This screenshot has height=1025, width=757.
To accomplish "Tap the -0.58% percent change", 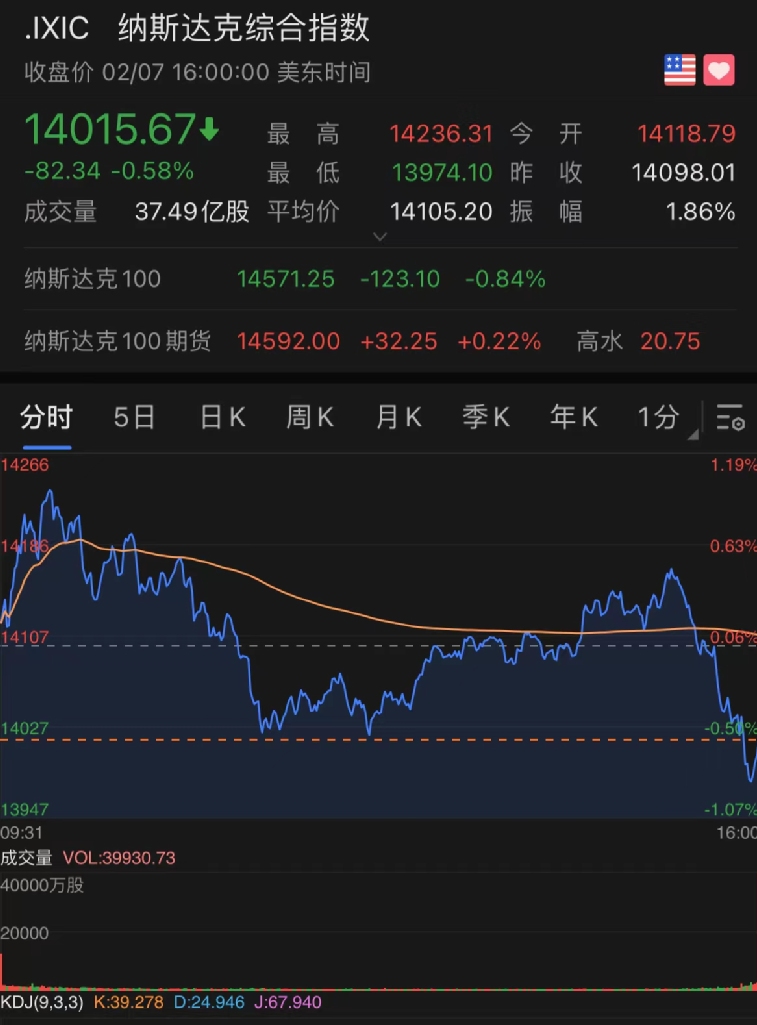I will (152, 171).
